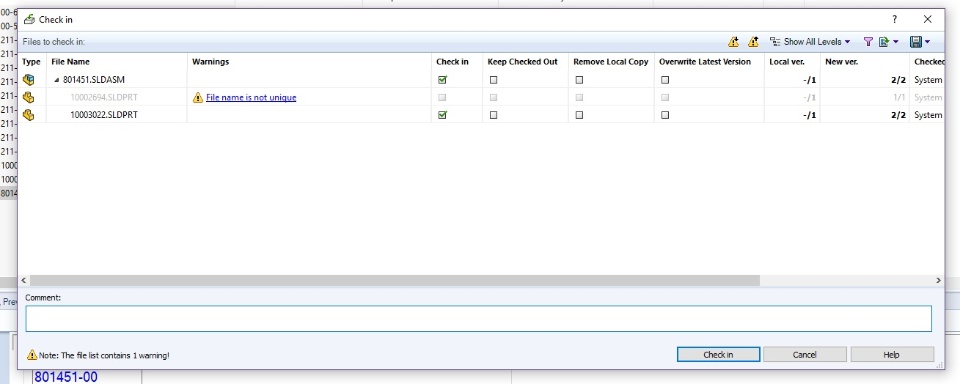Click greyed Keep Checked Out box for 10002694.SLDPRT

pos(493,97)
